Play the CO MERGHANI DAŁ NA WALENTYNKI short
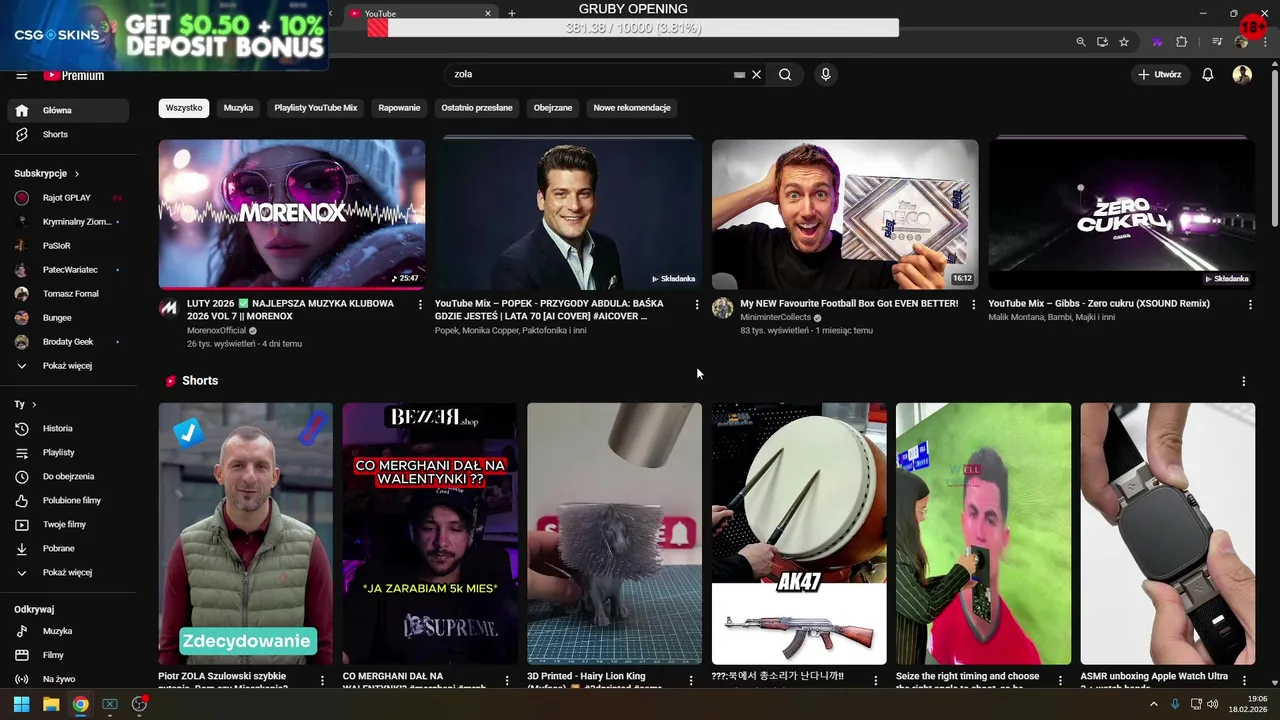 [x=430, y=534]
